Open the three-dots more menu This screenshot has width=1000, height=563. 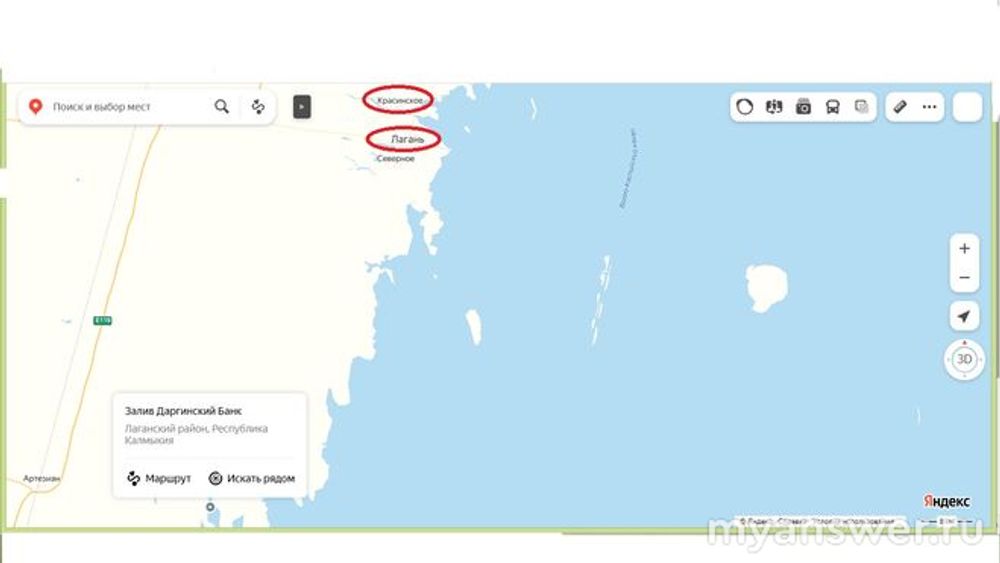pos(929,106)
